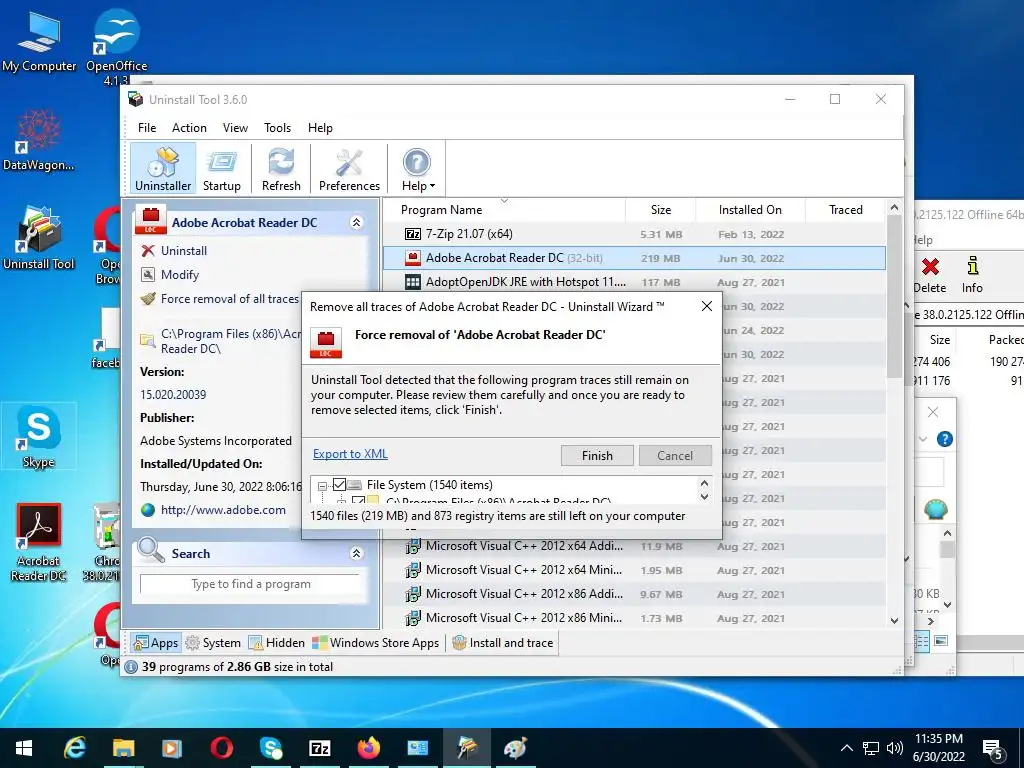Collapse the Search panel

357,554
